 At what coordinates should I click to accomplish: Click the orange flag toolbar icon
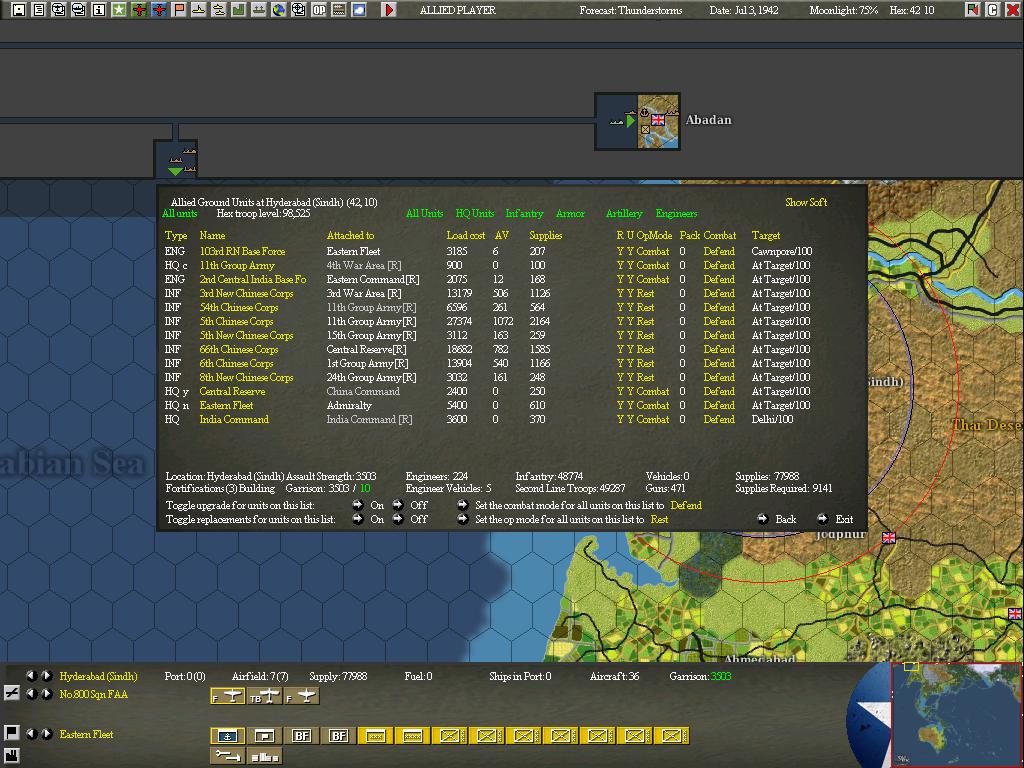pos(179,10)
